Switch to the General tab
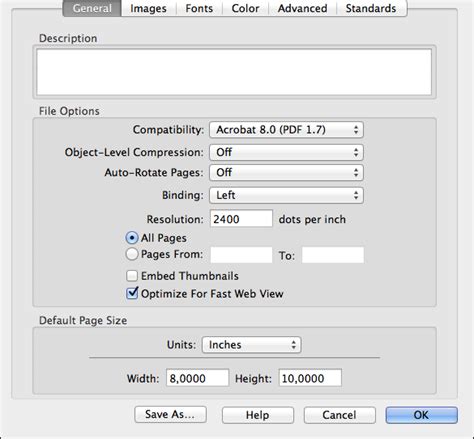 click(x=92, y=8)
